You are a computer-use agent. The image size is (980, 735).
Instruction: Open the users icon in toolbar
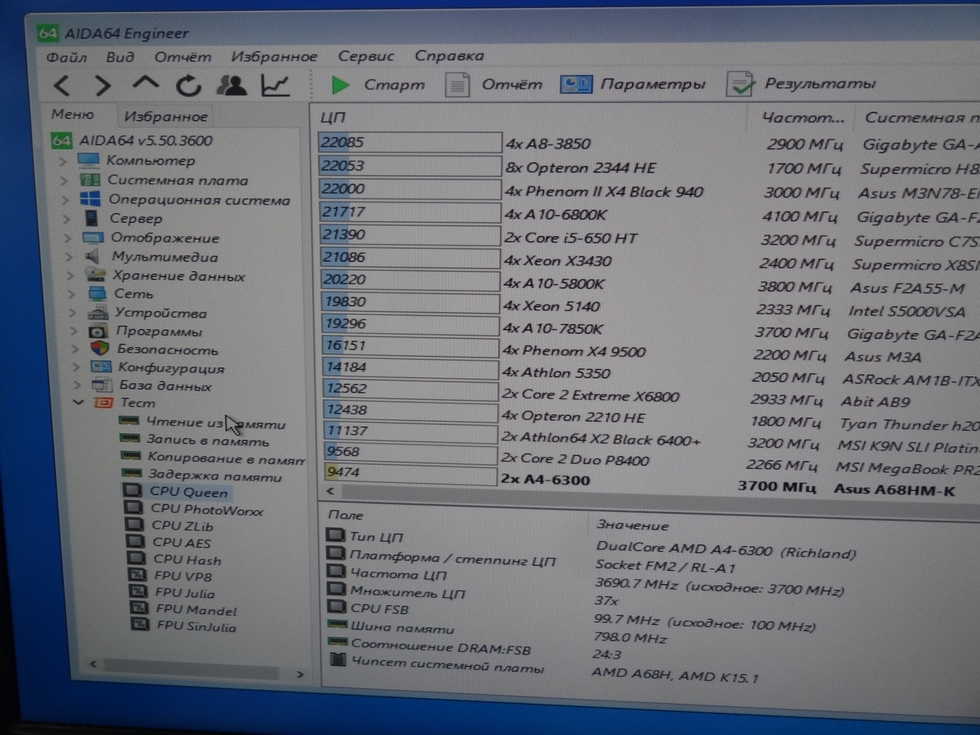[x=231, y=86]
